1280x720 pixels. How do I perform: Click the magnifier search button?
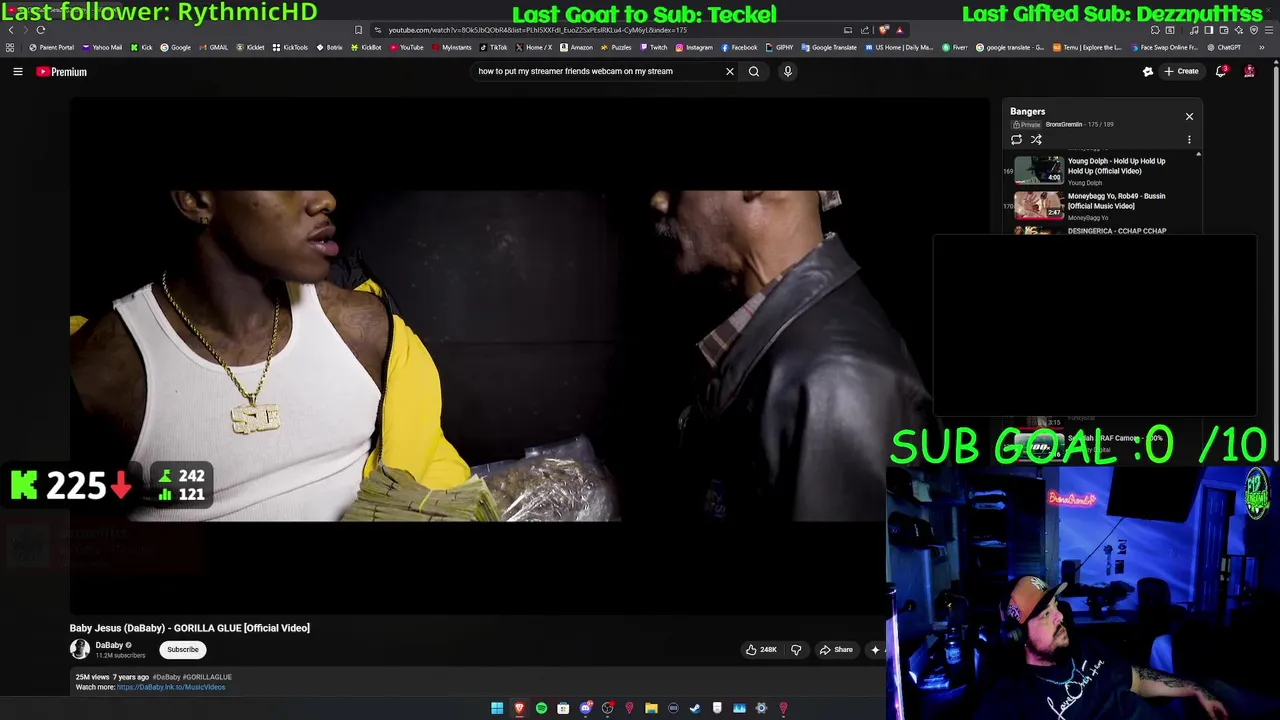pos(754,71)
